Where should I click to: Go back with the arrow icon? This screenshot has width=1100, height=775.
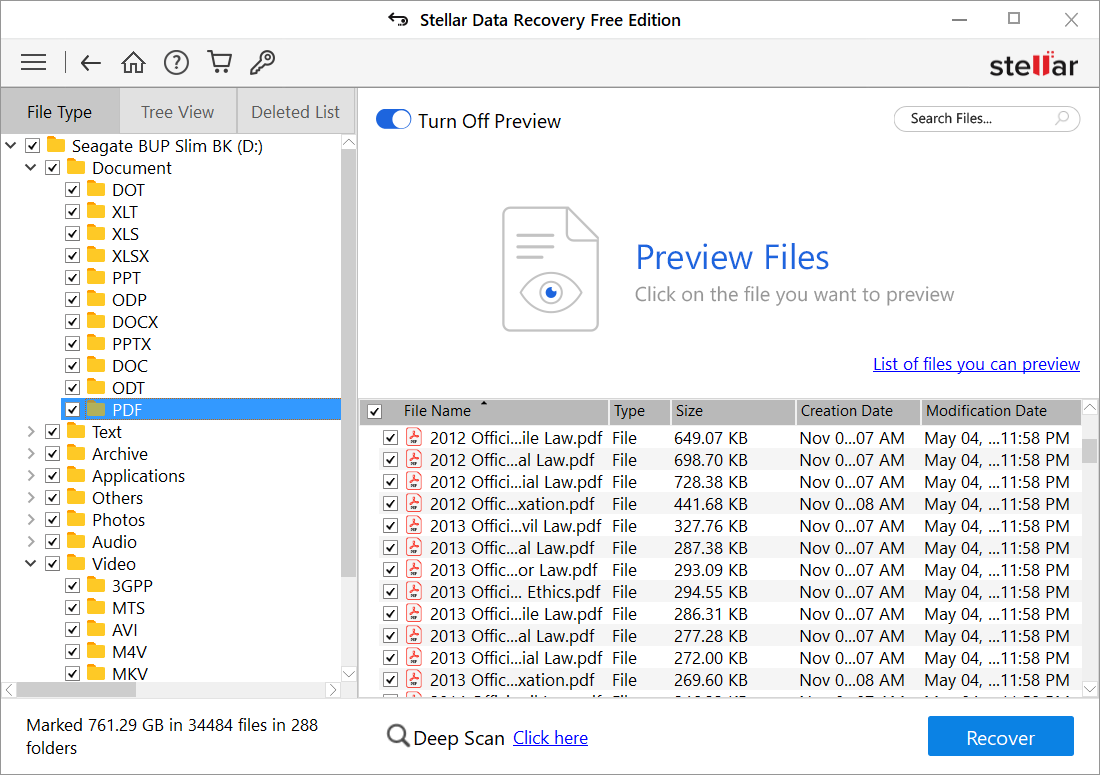(90, 63)
